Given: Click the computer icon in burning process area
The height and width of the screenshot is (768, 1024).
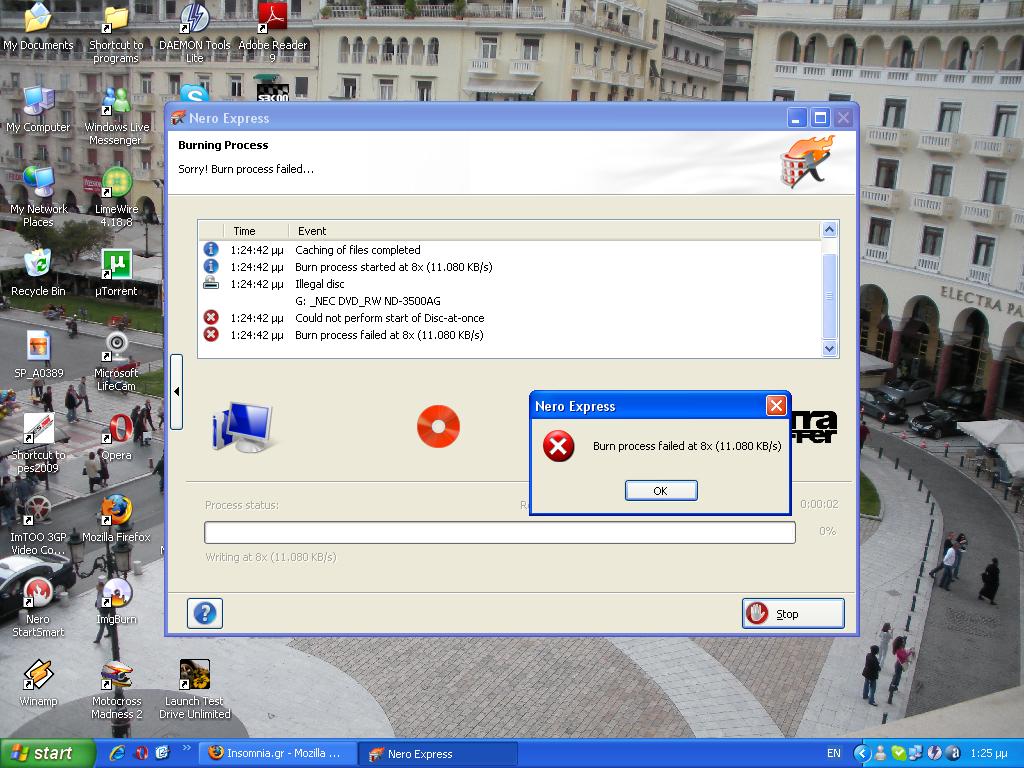Looking at the screenshot, I should click(x=243, y=426).
